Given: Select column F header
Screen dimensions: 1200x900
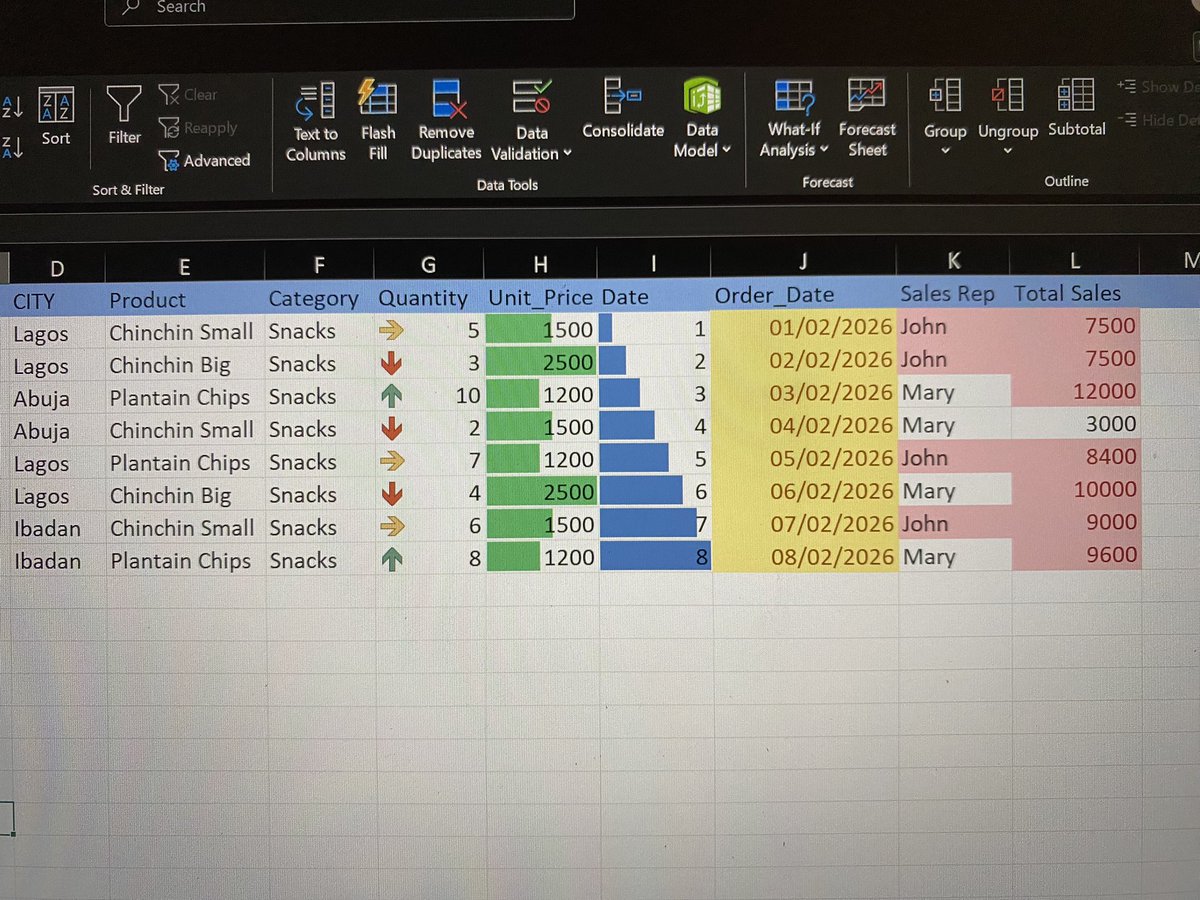Looking at the screenshot, I should coord(319,265).
